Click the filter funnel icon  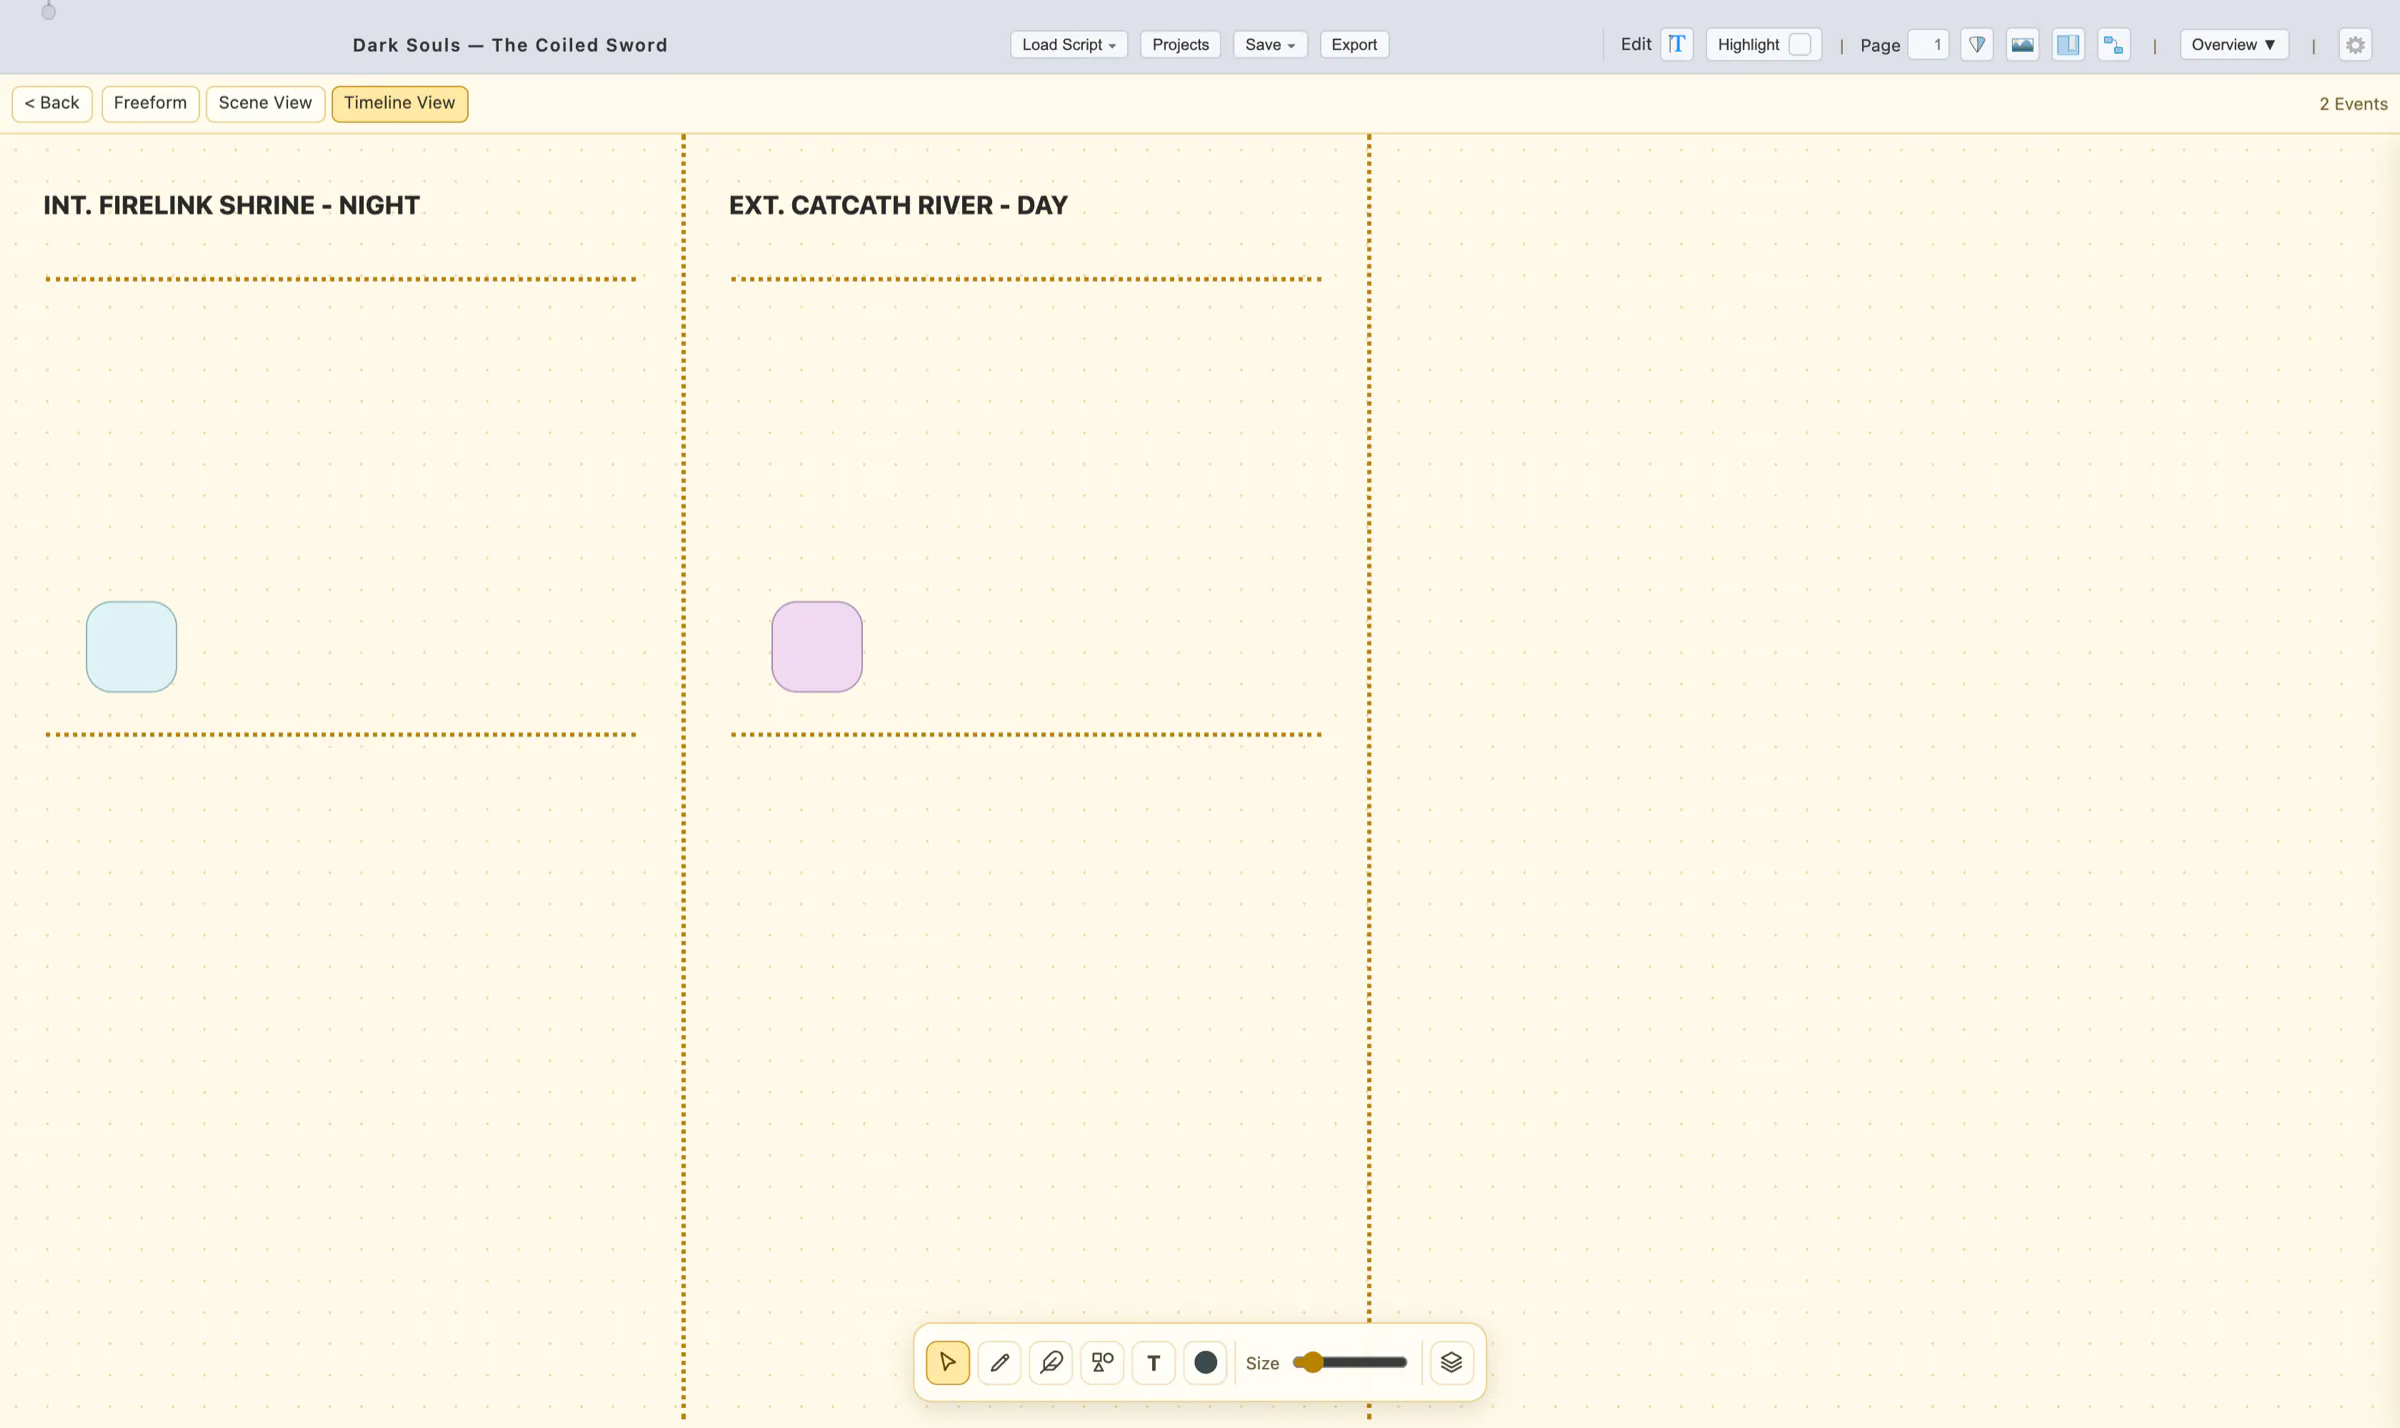coord(1977,44)
